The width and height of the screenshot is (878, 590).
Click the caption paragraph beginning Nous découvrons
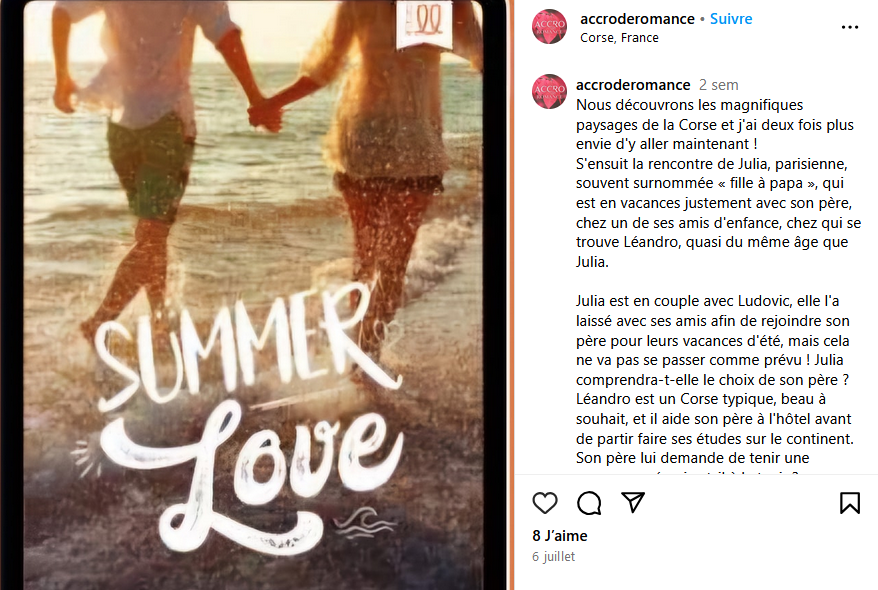click(x=718, y=183)
